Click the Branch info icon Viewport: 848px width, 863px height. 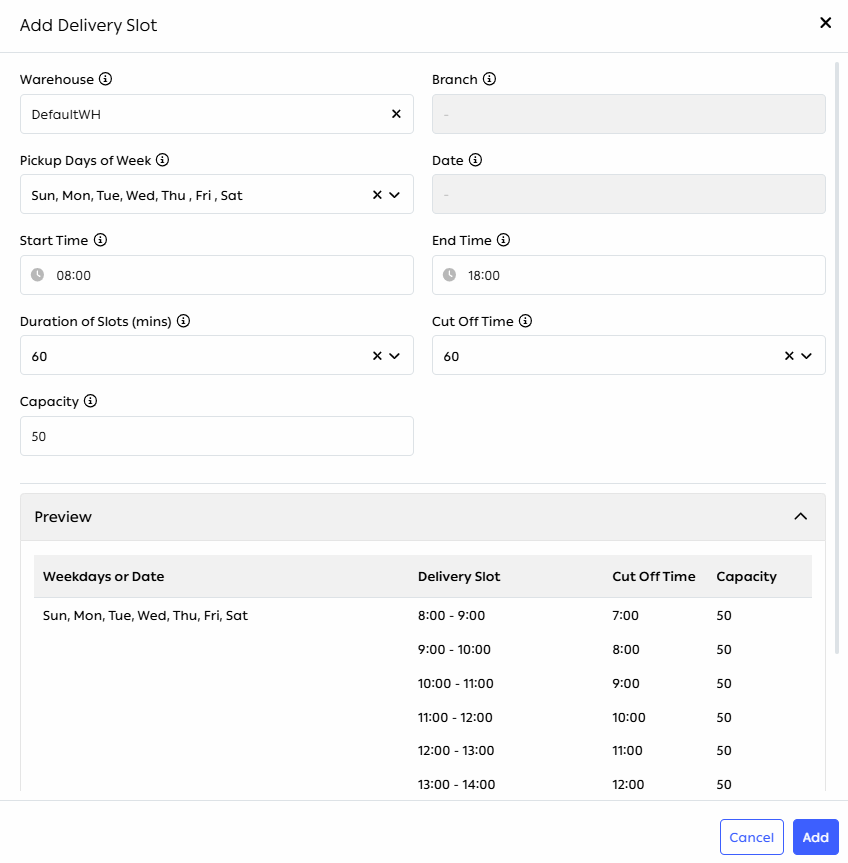coord(489,79)
